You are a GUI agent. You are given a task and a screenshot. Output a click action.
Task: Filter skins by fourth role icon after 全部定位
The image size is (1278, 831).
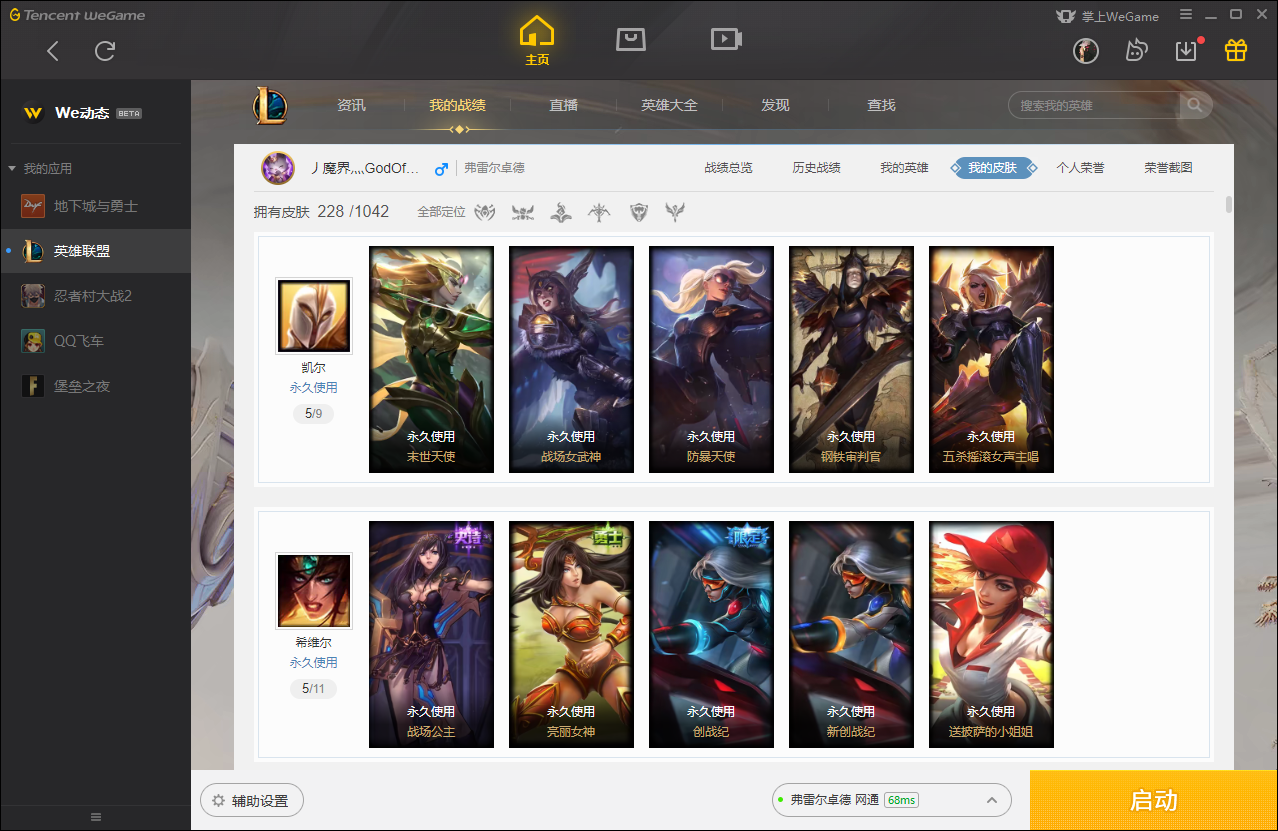tap(600, 212)
